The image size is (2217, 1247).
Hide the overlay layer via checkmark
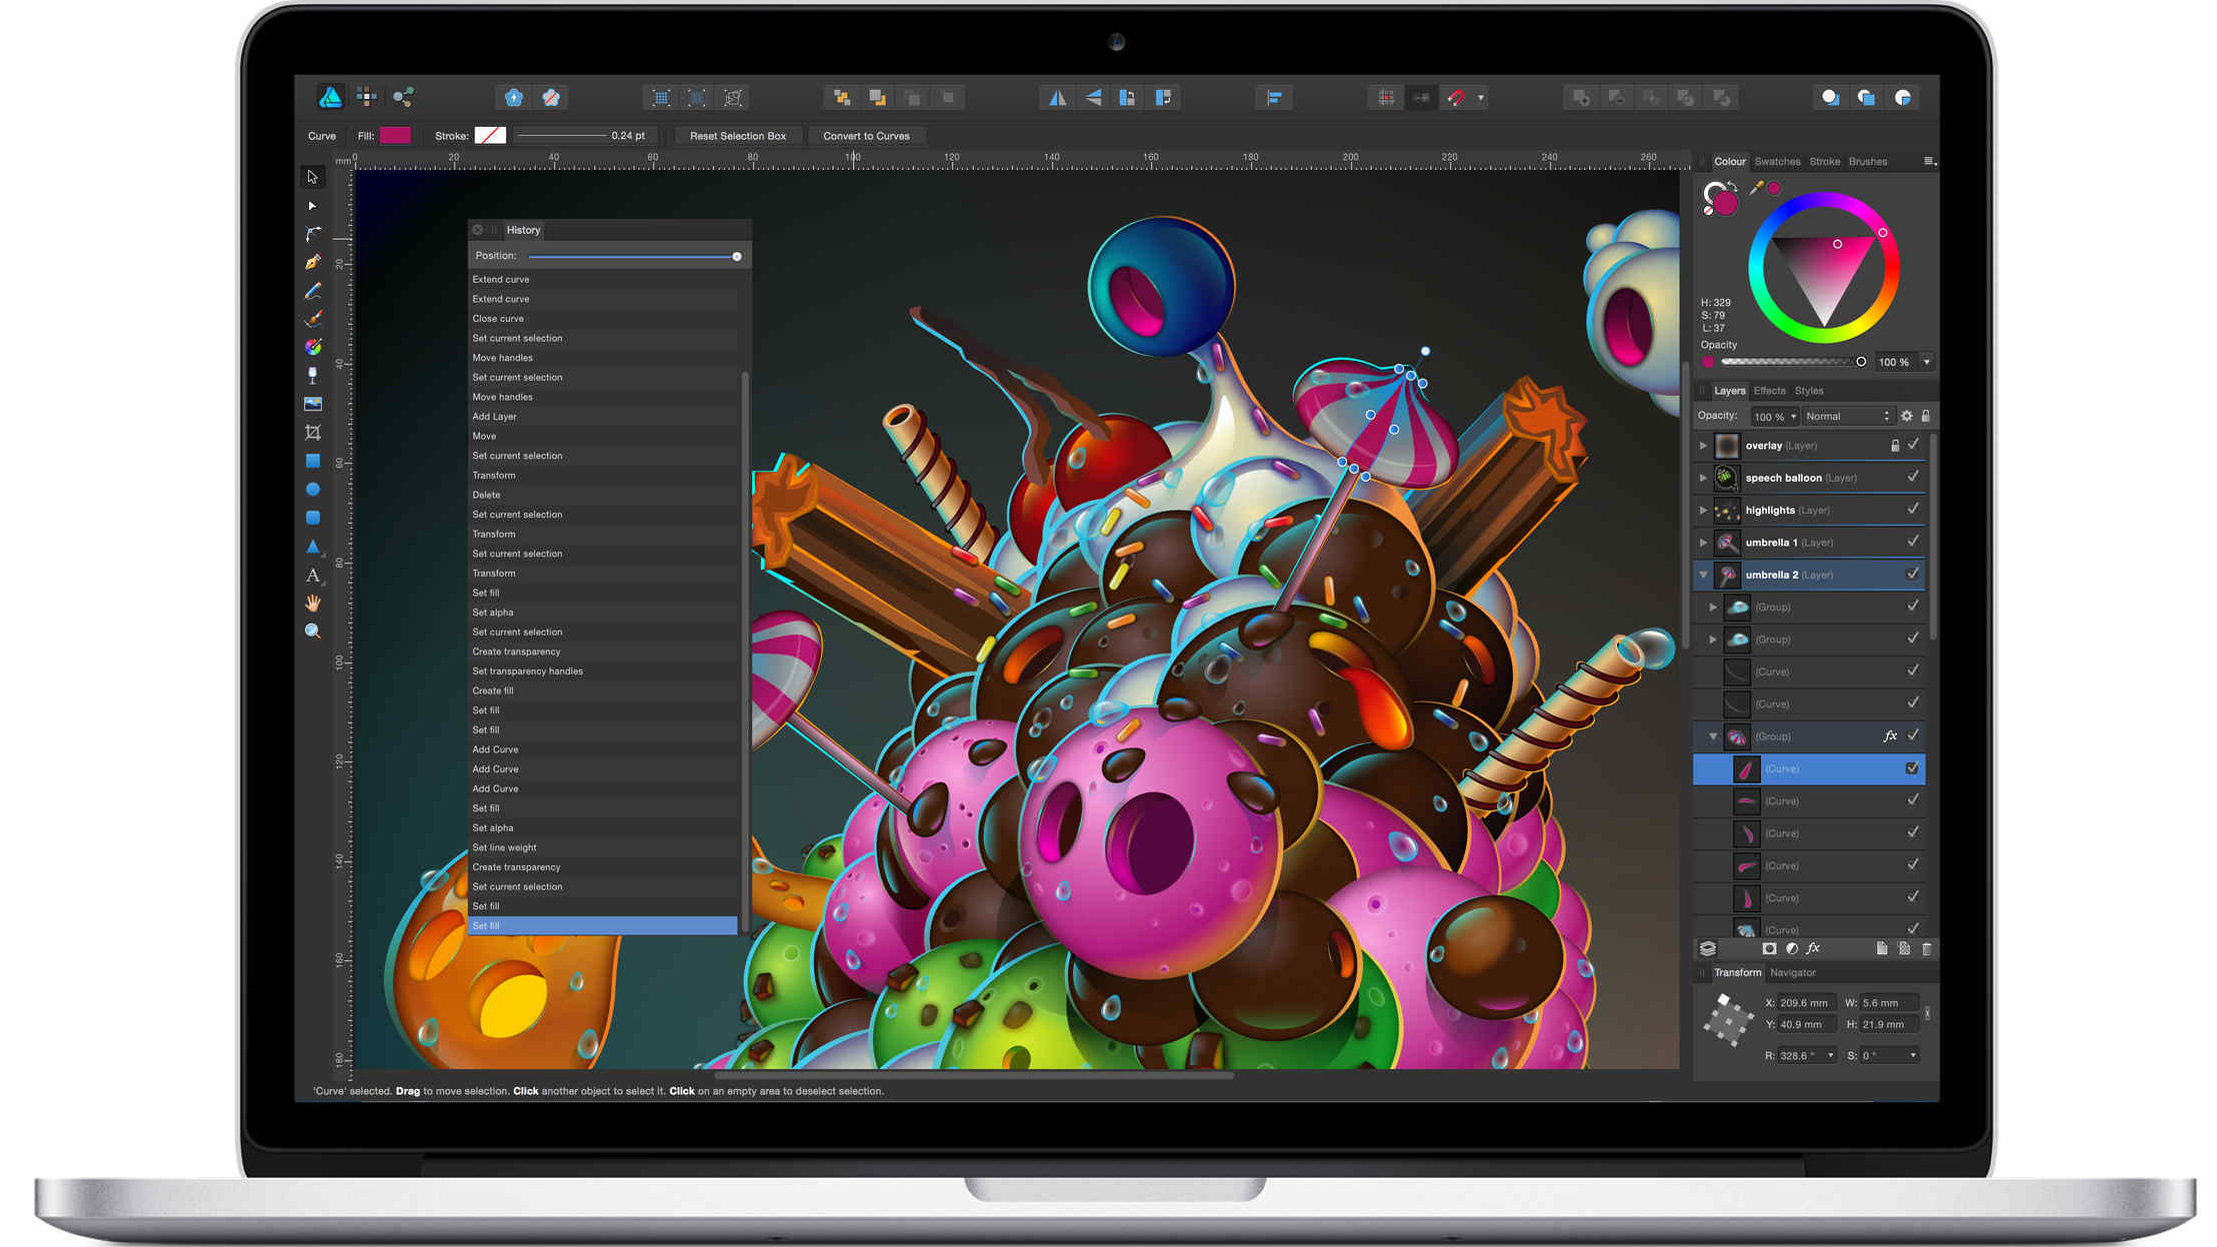(x=1912, y=445)
